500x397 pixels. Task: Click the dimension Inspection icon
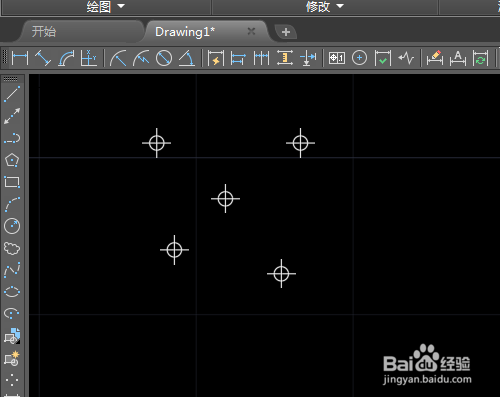click(383, 58)
